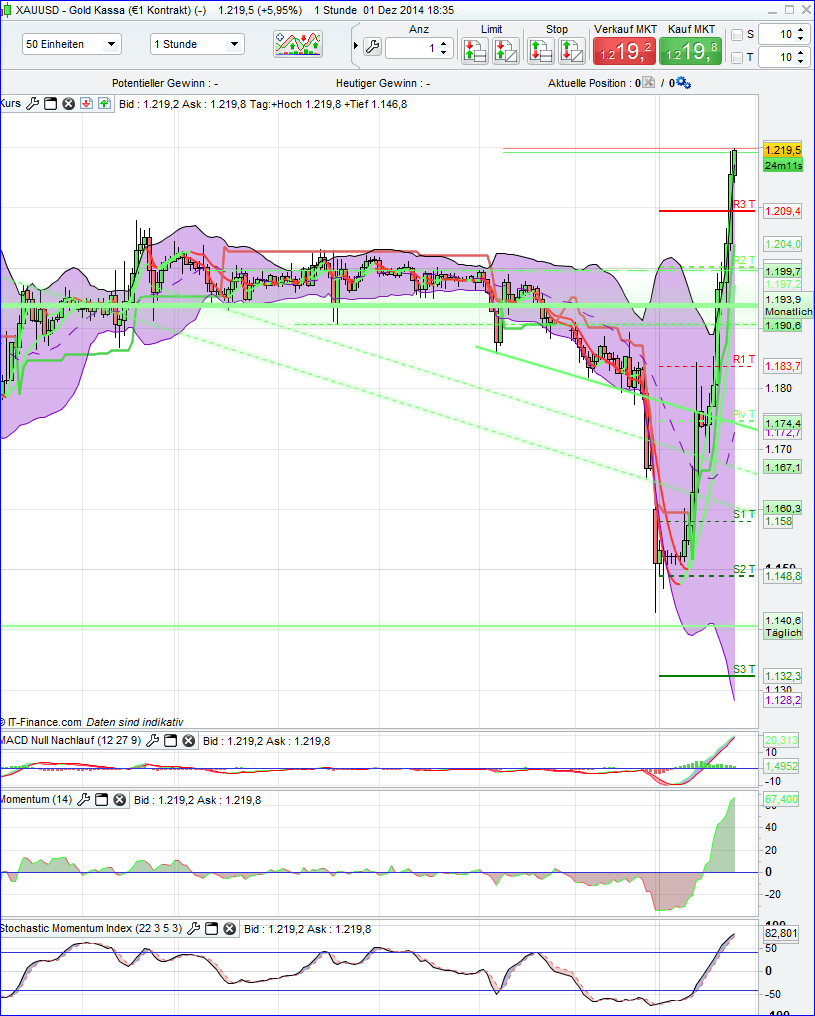This screenshot has height=1016, width=815.
Task: Increase Anz quantity with the stepper arrow
Action: tap(444, 41)
